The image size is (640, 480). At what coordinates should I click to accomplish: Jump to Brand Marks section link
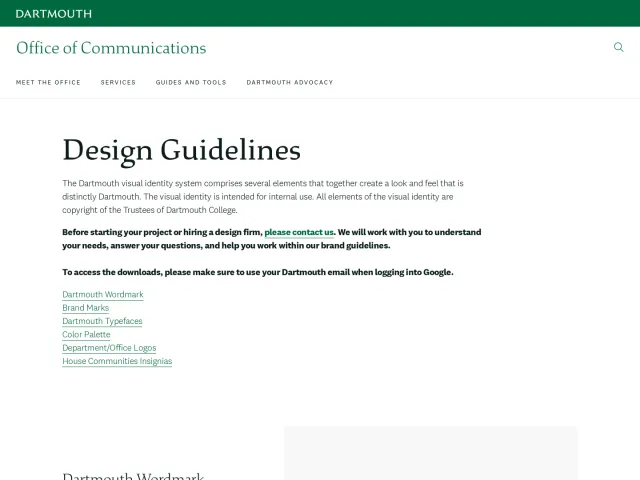86,308
